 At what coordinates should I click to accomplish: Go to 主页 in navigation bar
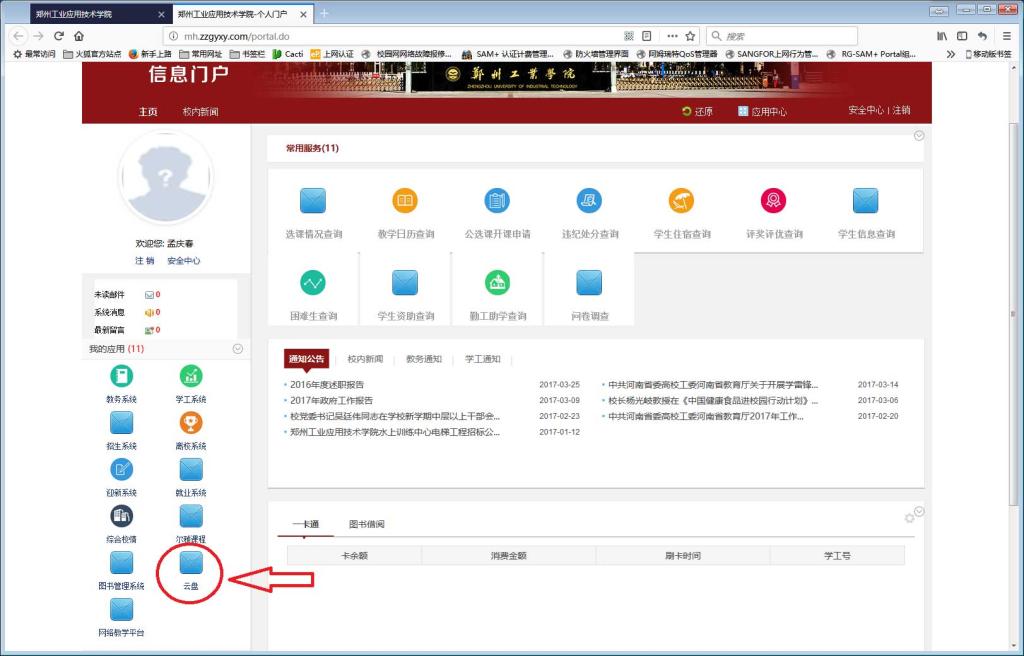coord(148,112)
